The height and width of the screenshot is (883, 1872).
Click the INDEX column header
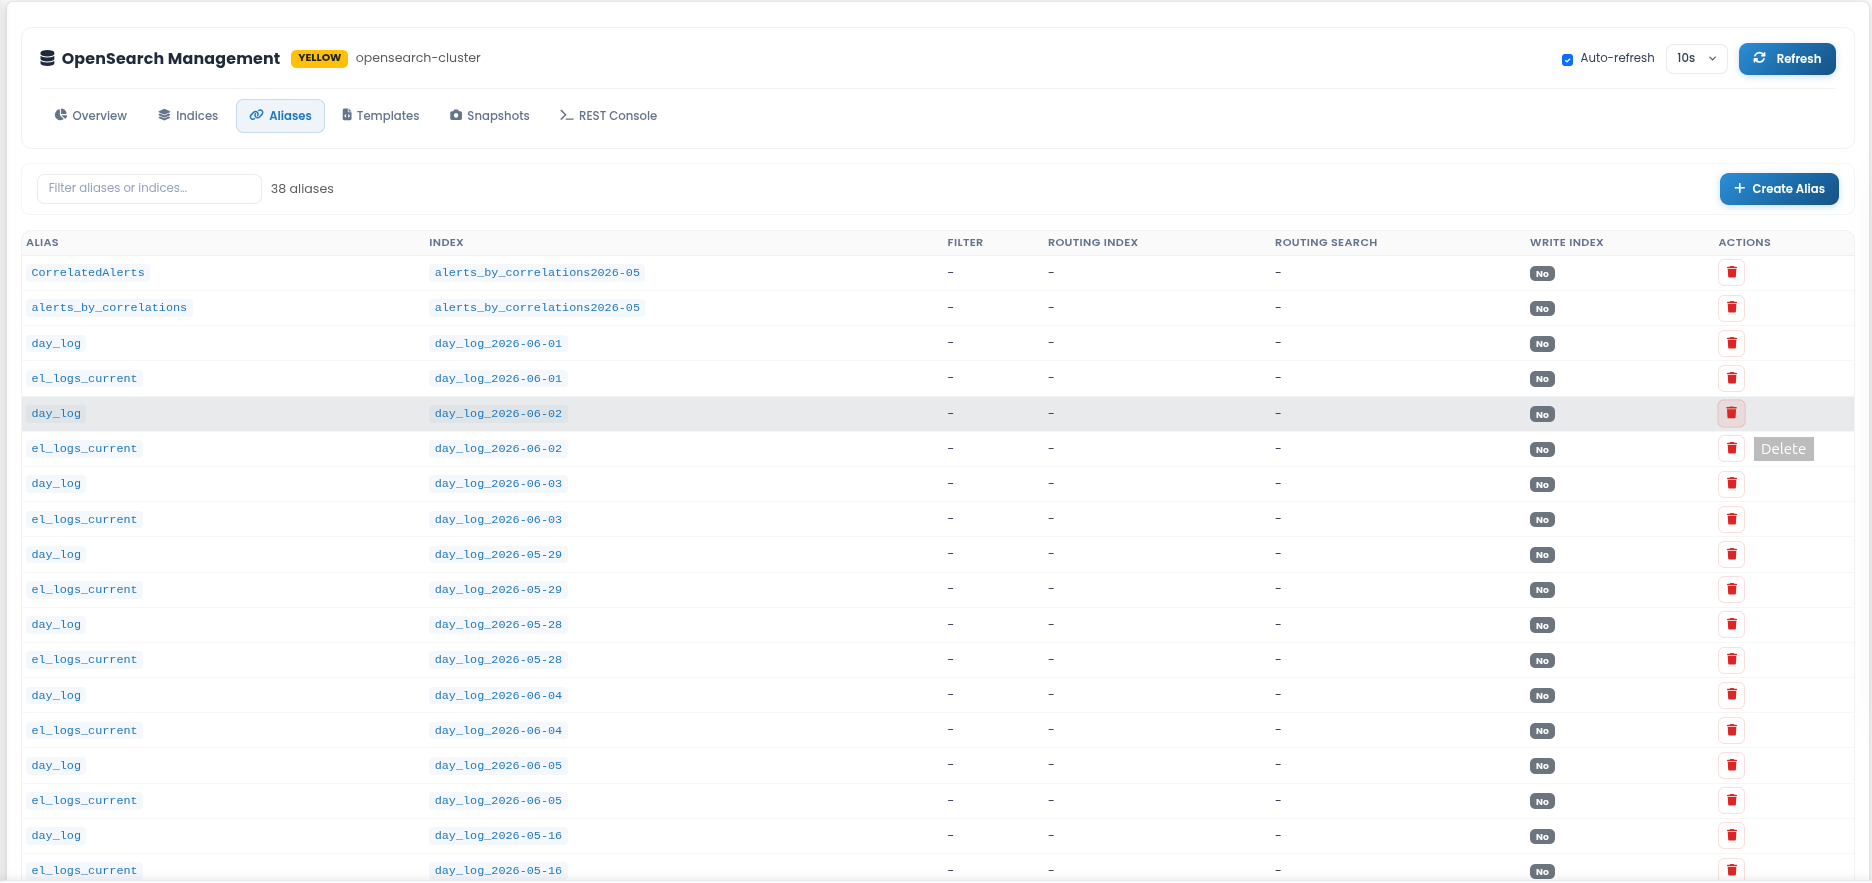pos(446,243)
